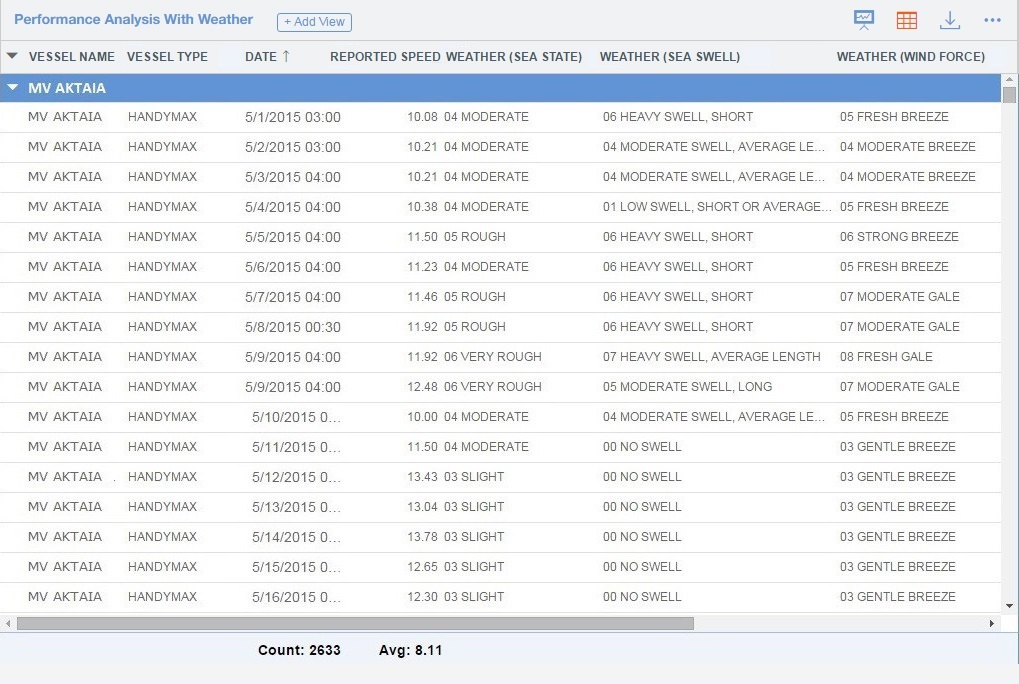Open the chart visualization view icon
1019x684 pixels.
click(x=862, y=19)
